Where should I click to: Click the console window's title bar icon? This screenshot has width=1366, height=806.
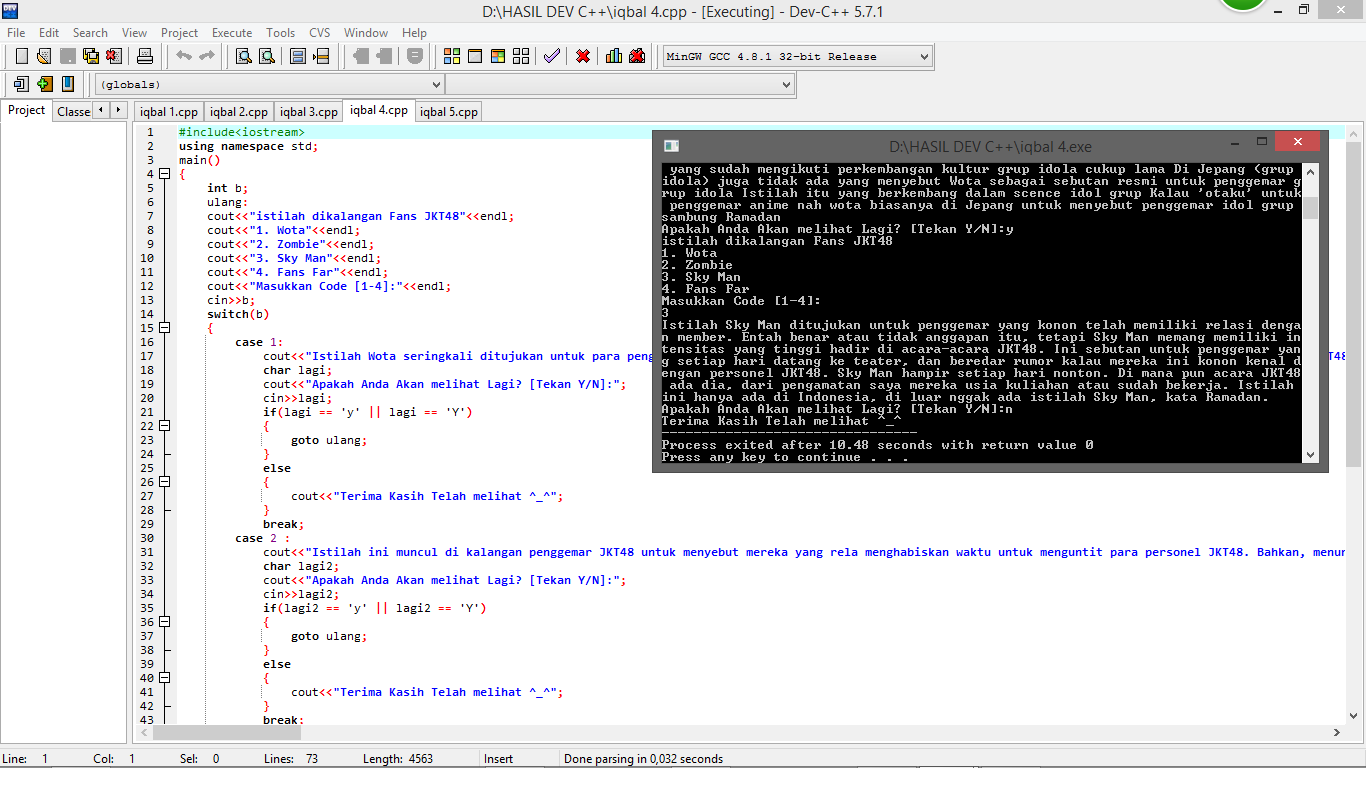point(671,146)
